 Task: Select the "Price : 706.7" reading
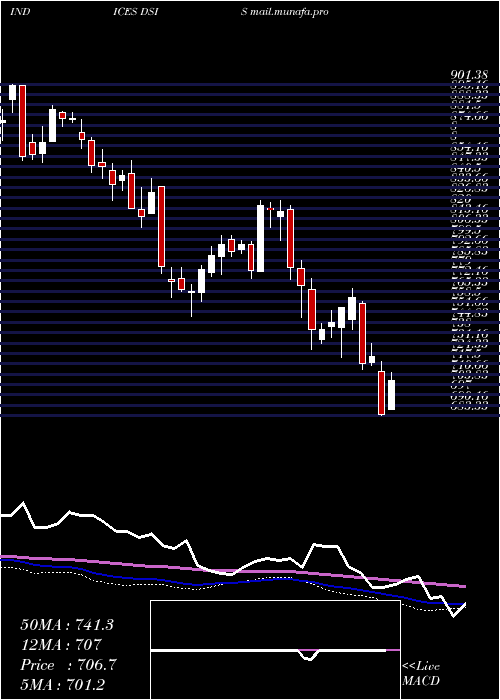pos(68,665)
